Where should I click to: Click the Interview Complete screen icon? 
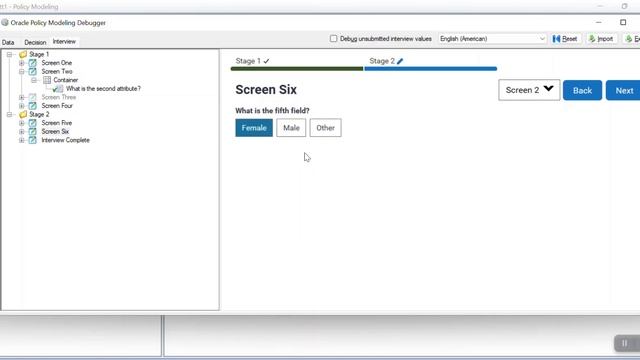point(32,140)
